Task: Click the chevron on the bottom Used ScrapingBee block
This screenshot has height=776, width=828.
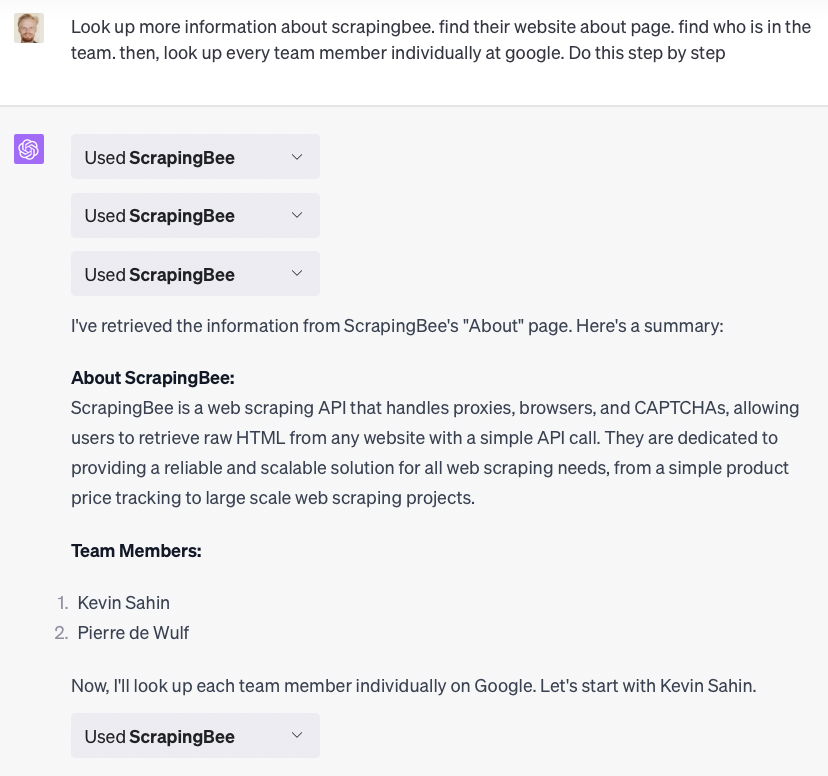Action: [x=297, y=734]
